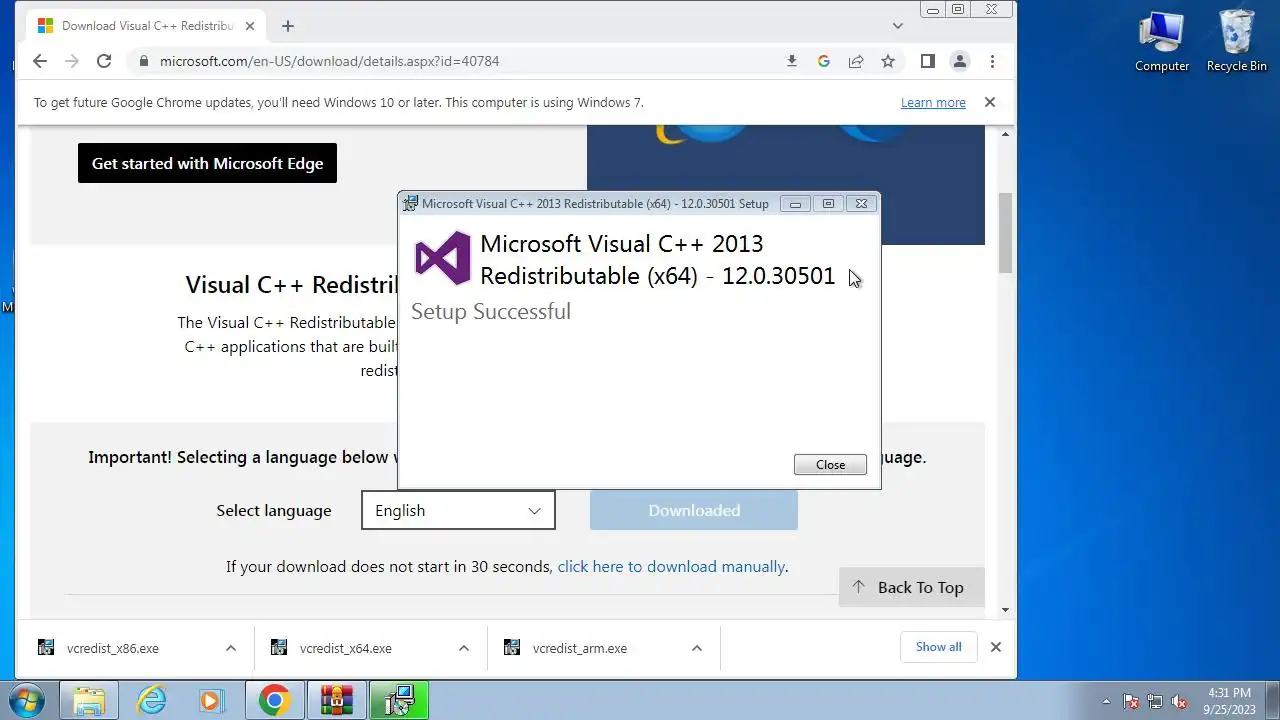
Task: Click the Chrome forward arrow
Action: point(72,61)
